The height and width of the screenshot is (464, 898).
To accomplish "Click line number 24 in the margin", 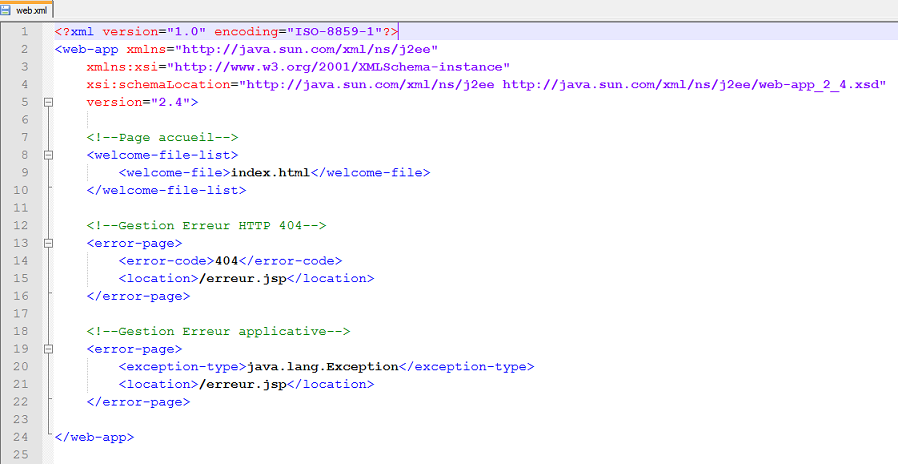I will coord(20,437).
